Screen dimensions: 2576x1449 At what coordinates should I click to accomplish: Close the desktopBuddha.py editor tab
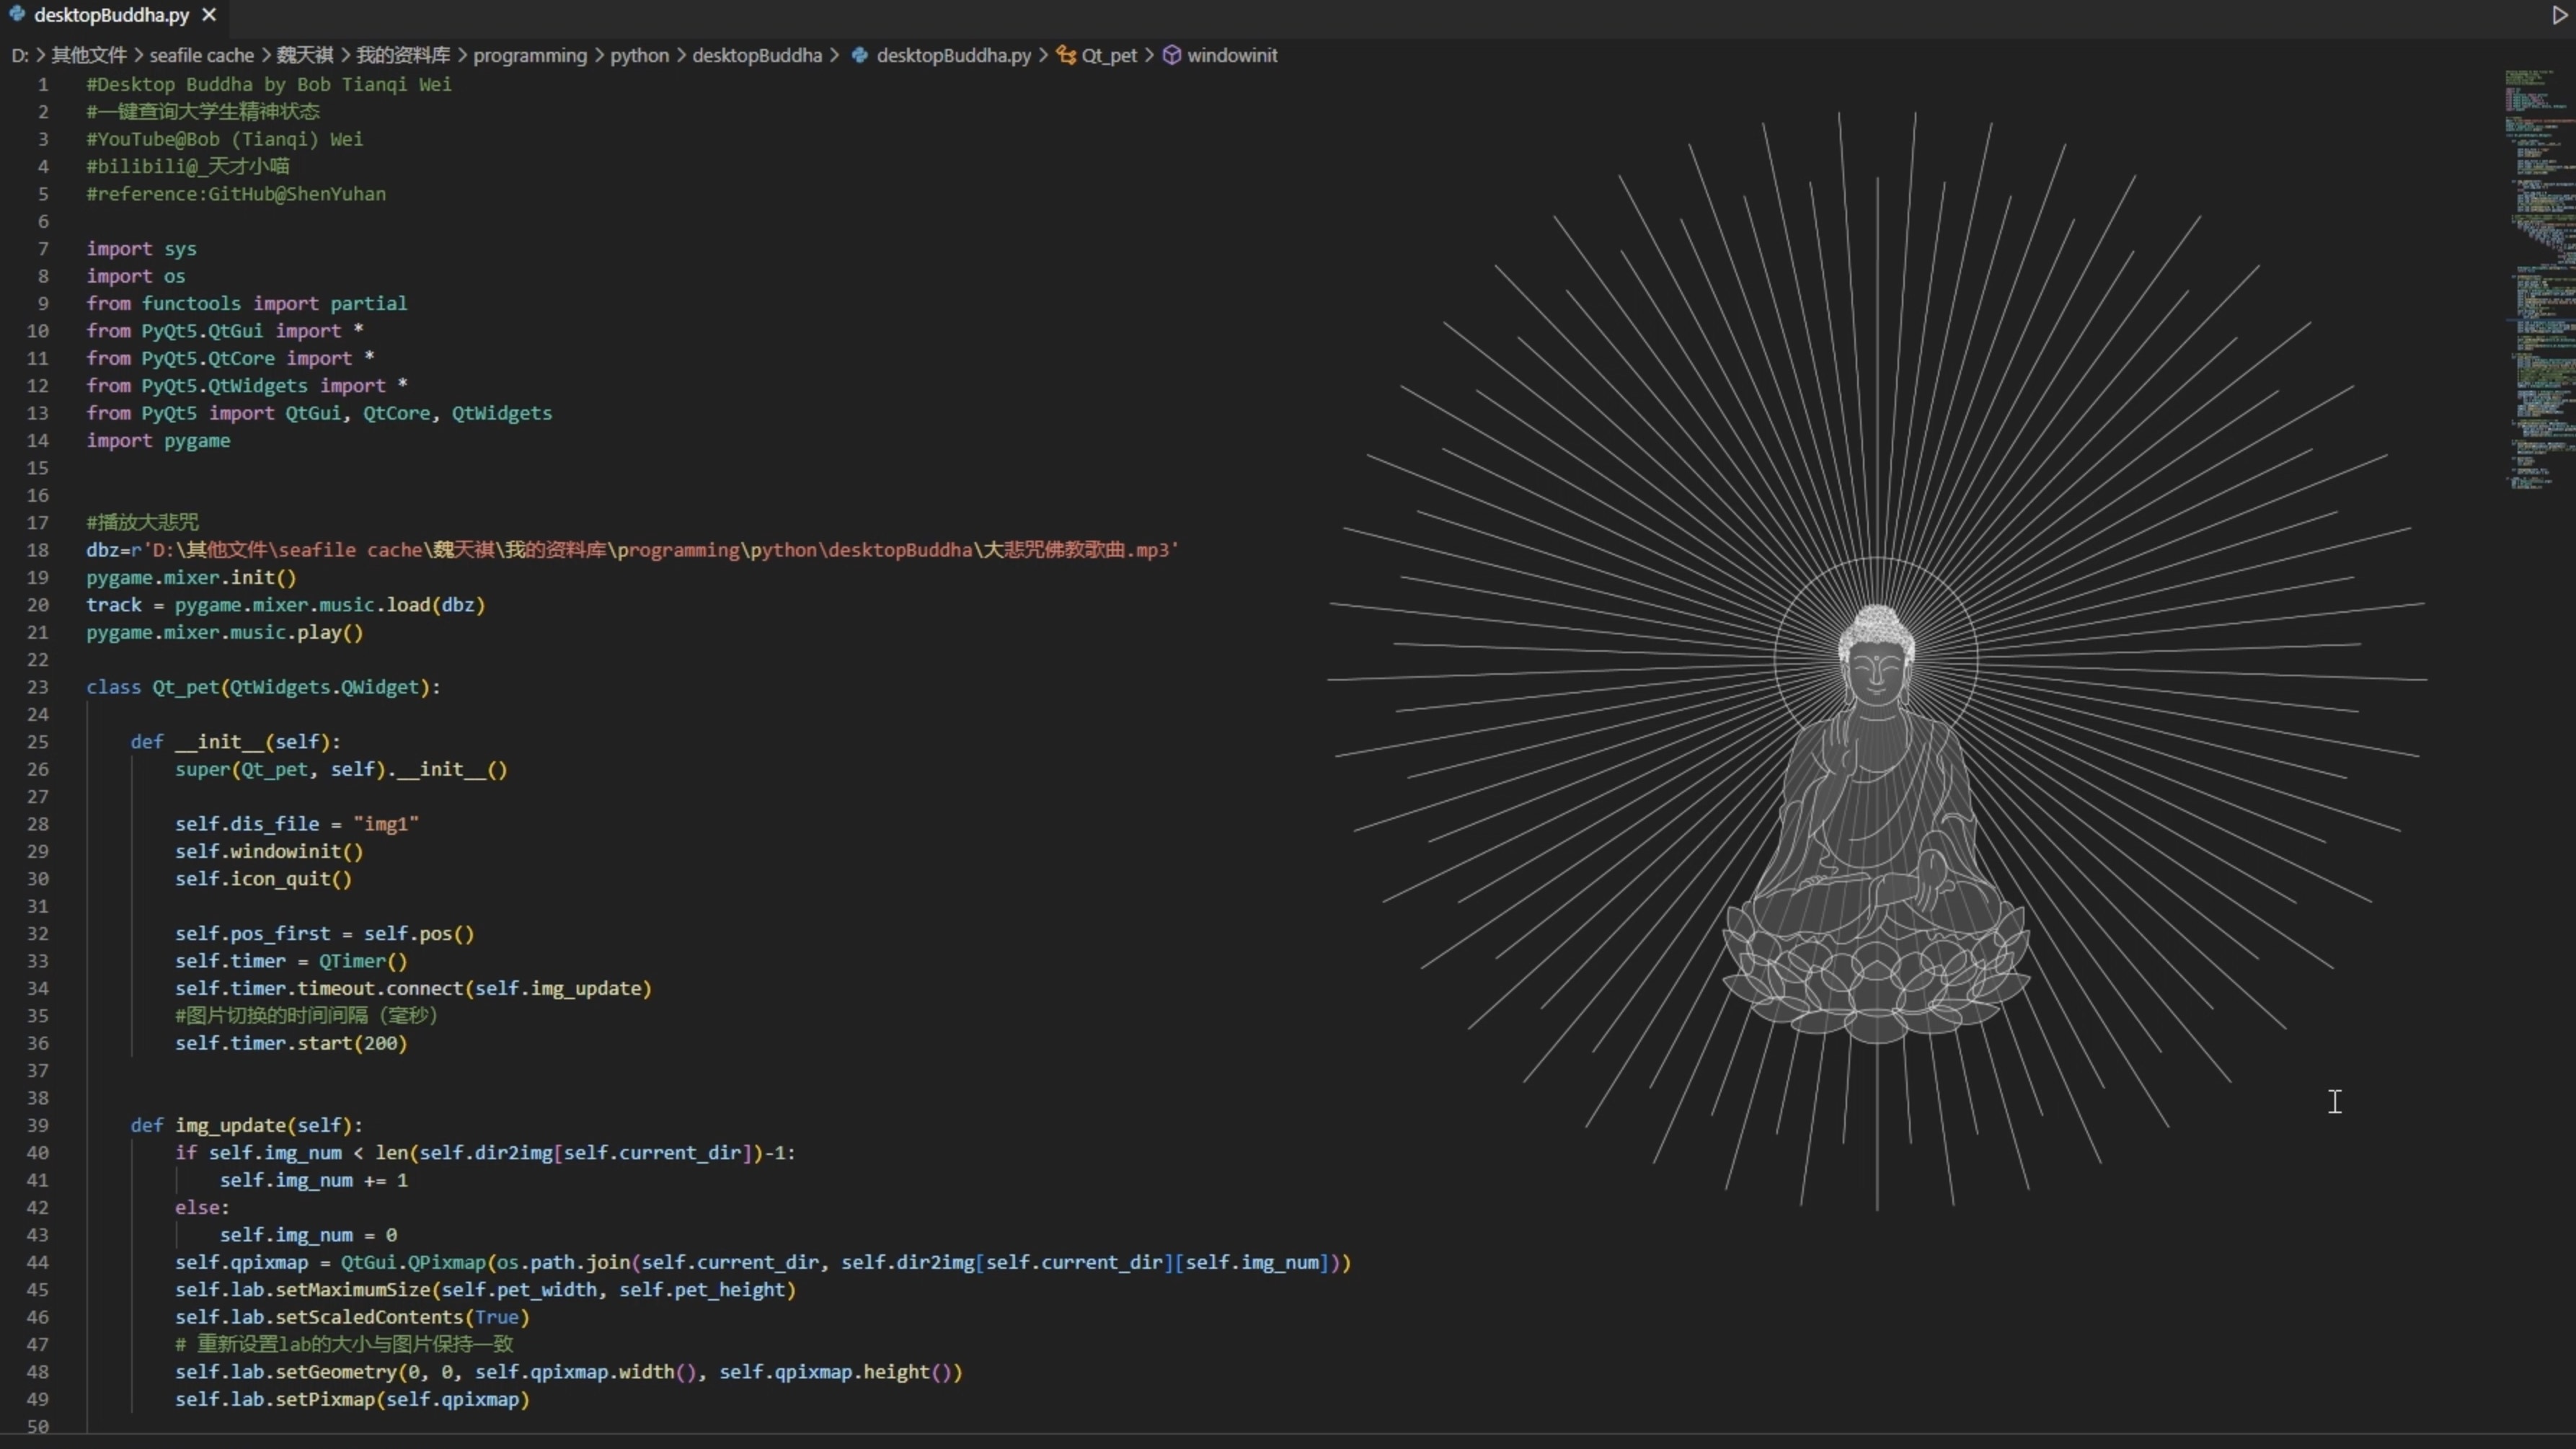(209, 15)
